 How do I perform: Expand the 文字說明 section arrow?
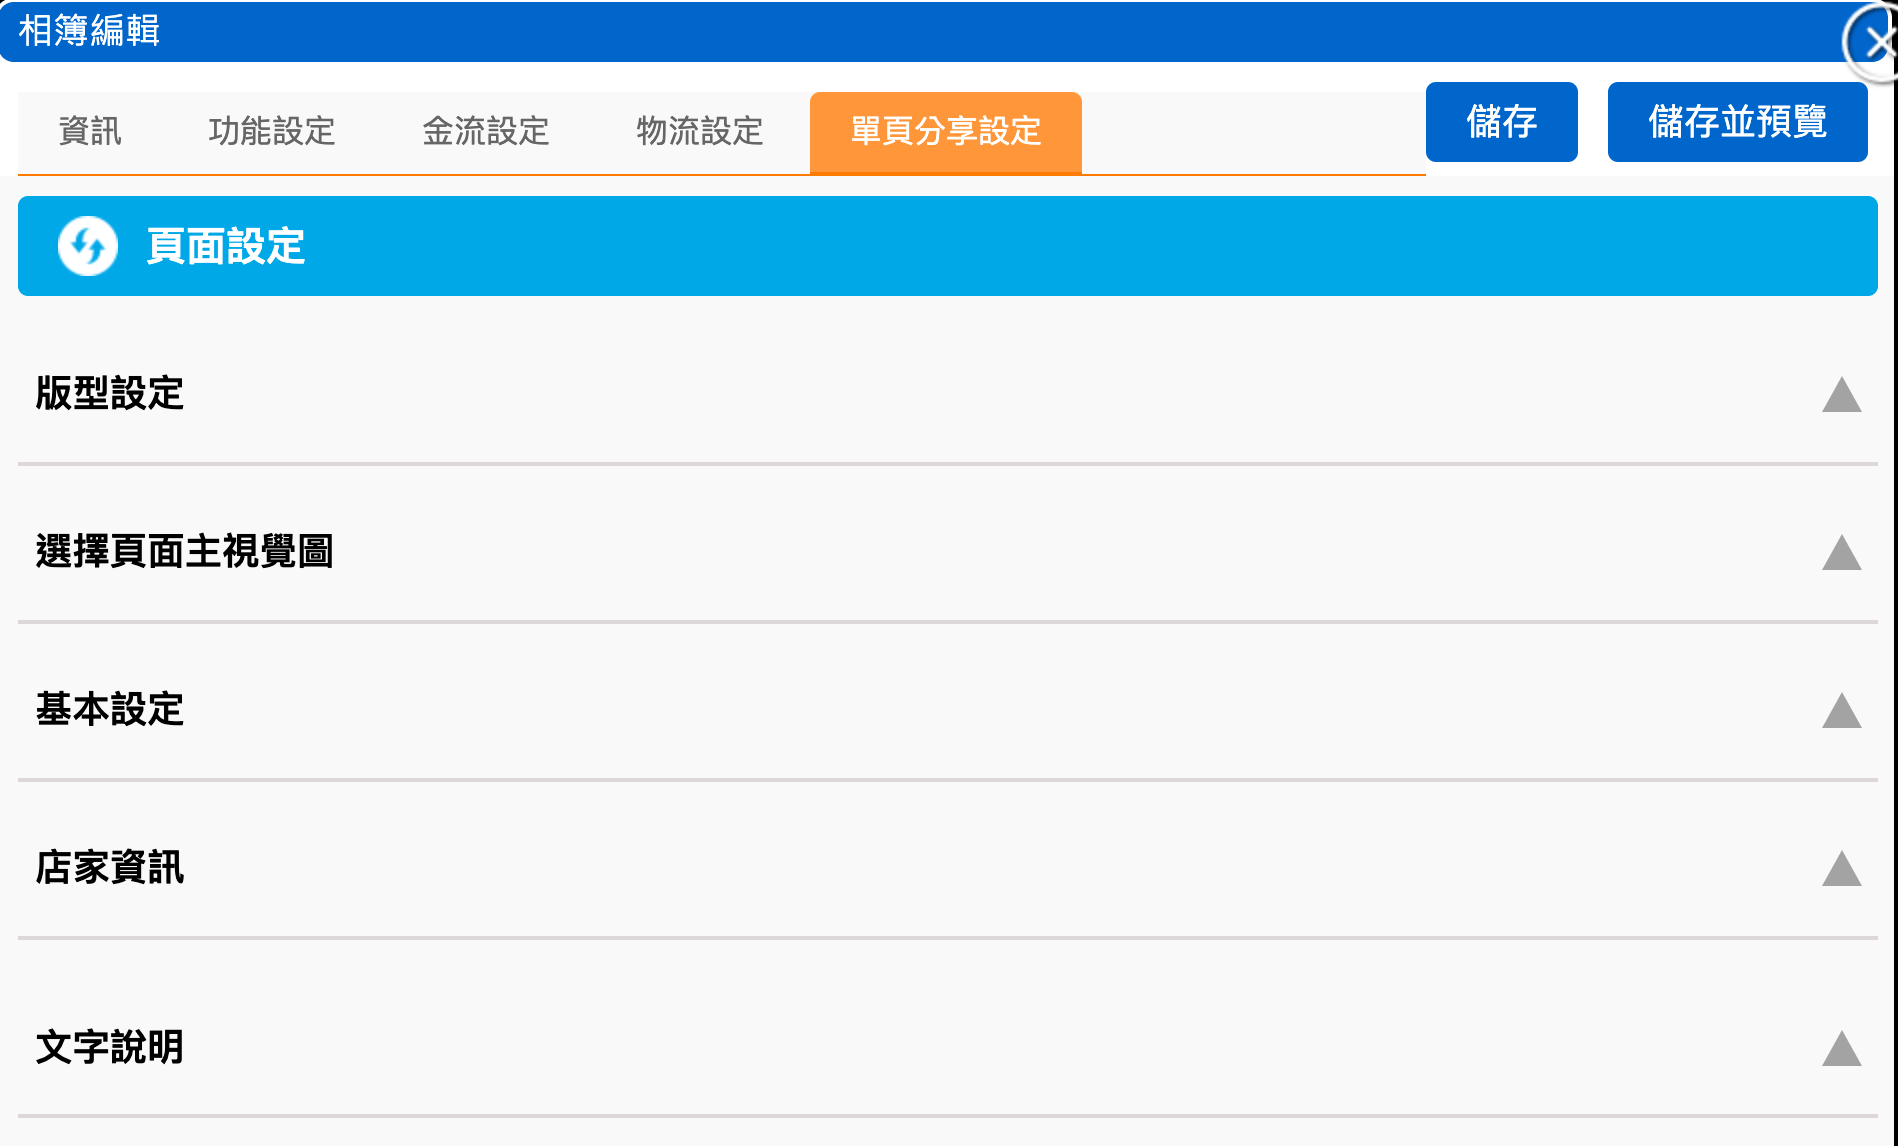pyautogui.click(x=1842, y=1048)
